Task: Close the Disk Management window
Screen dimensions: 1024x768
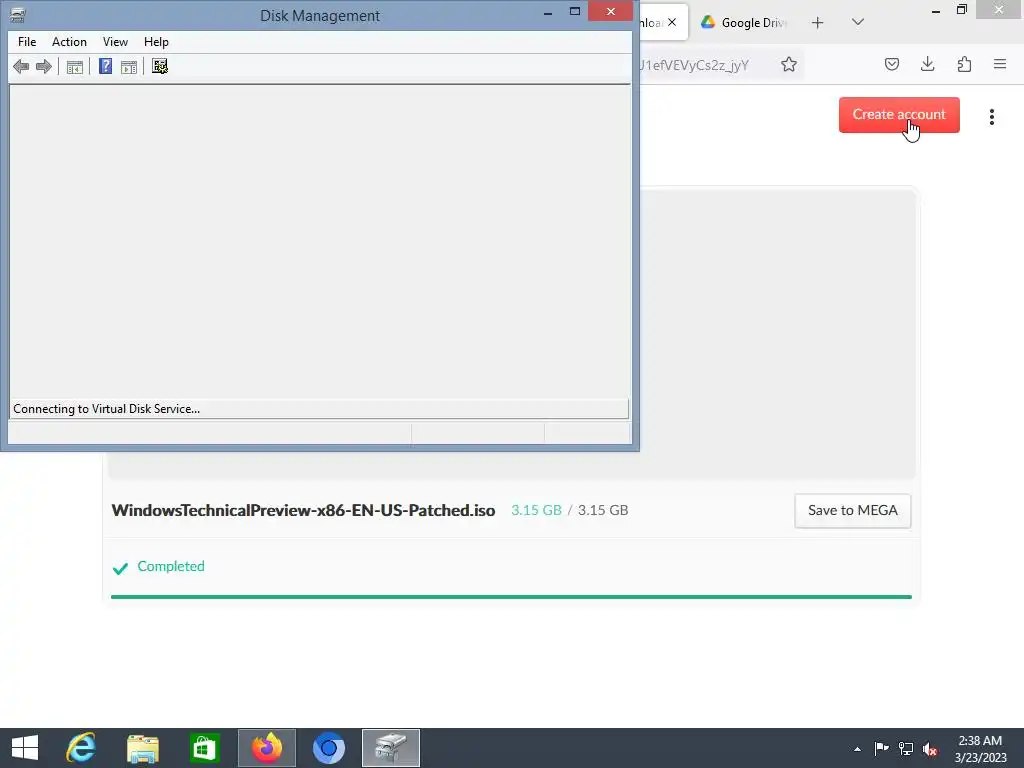Action: tap(611, 12)
